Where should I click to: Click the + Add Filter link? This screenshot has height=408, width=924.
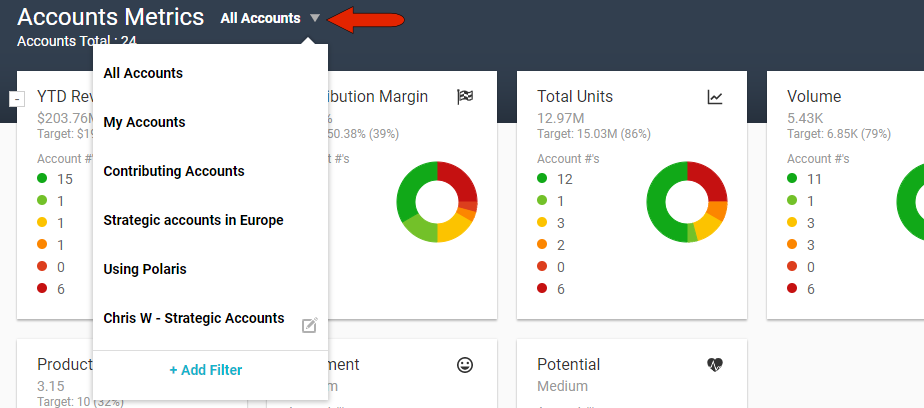(206, 370)
